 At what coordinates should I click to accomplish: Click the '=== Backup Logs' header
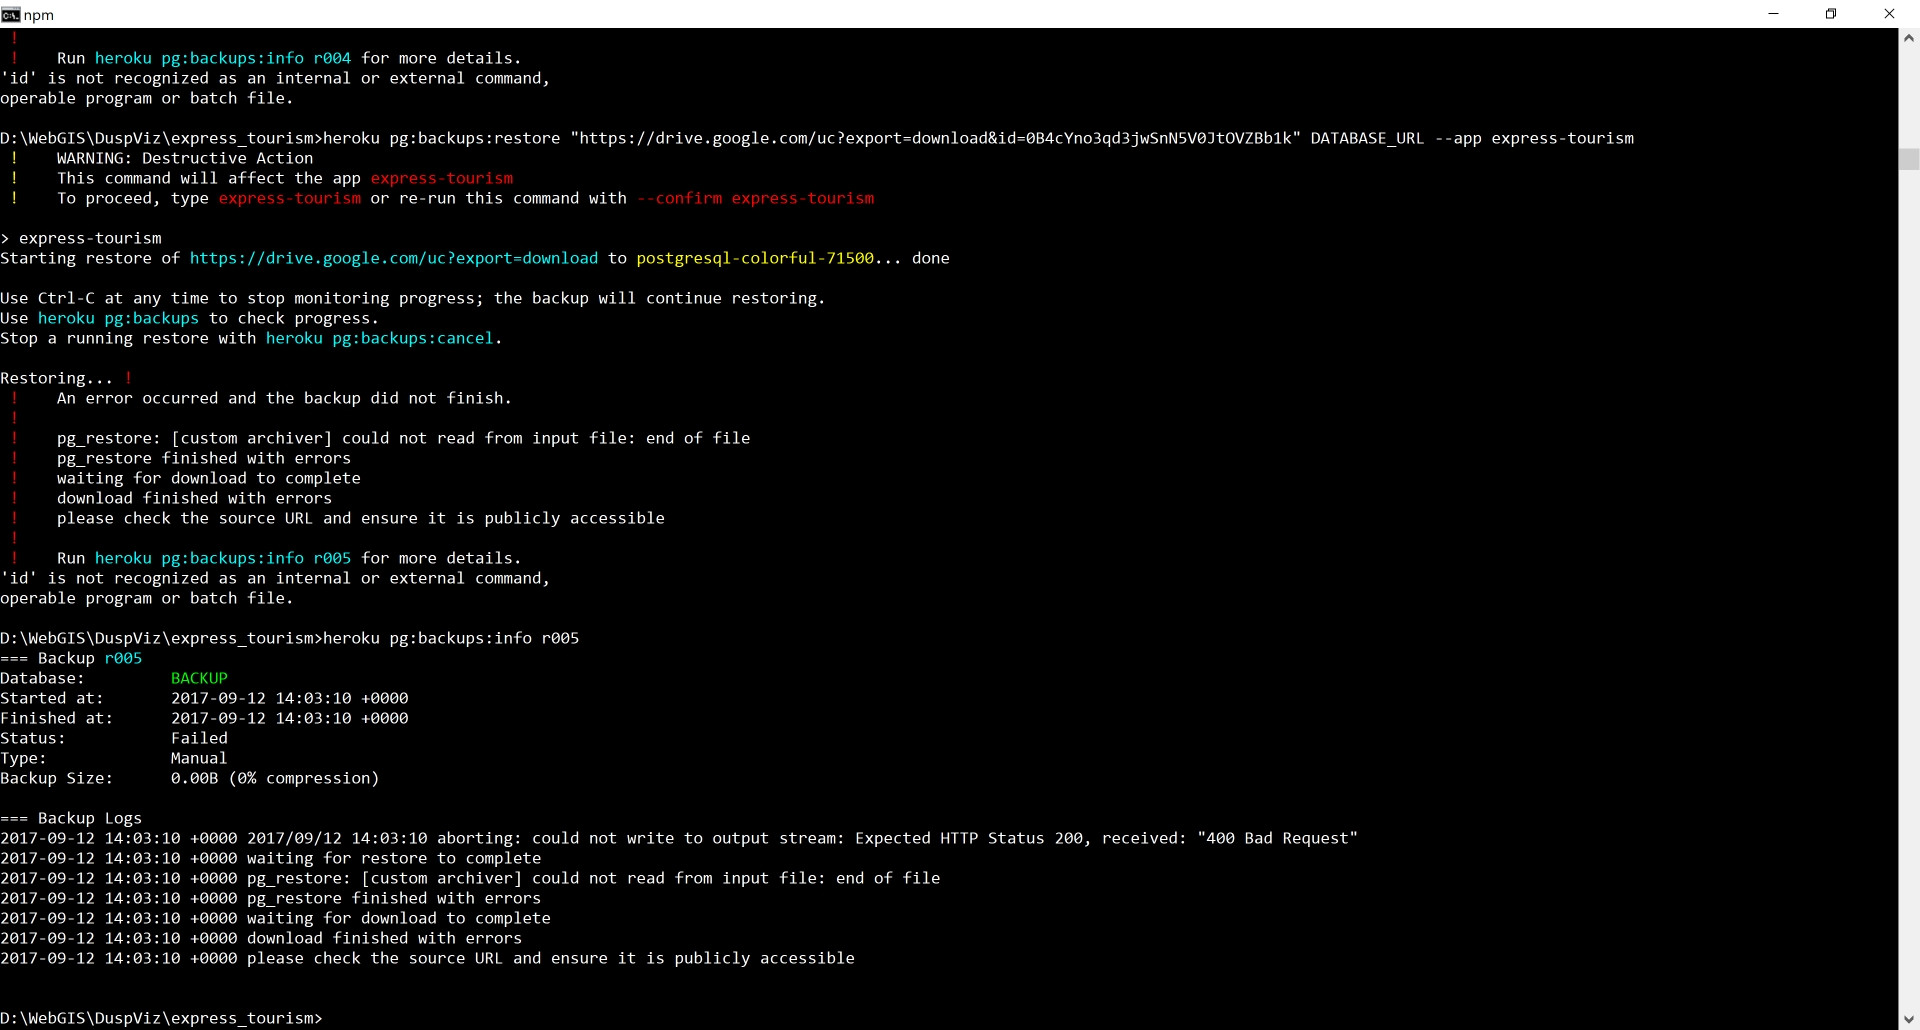pyautogui.click(x=71, y=818)
